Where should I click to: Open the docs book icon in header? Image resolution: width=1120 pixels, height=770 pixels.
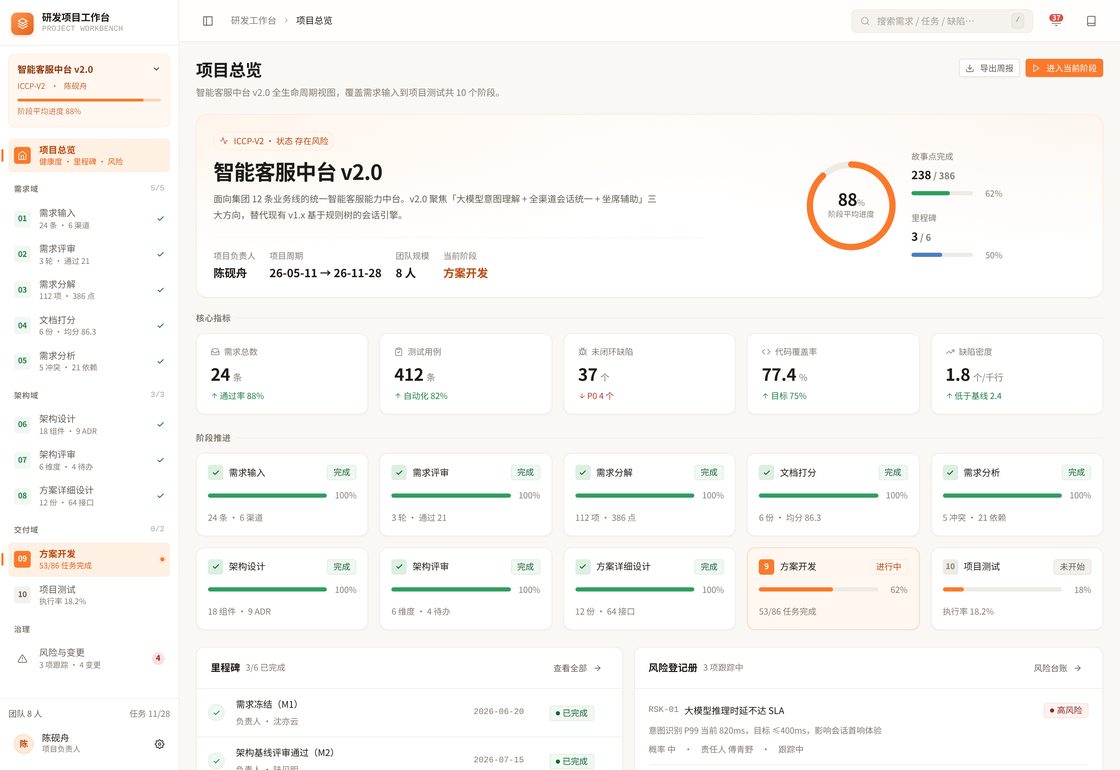point(1091,21)
